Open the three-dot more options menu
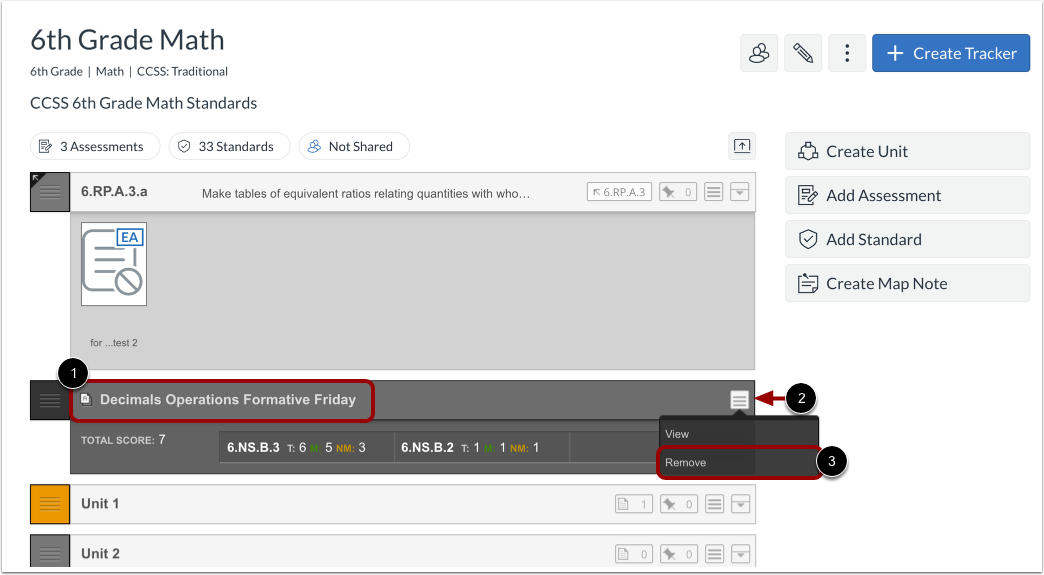The height and width of the screenshot is (575, 1044). click(847, 53)
